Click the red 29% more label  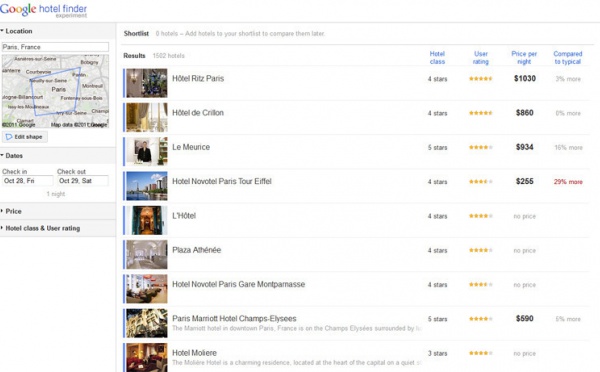point(568,182)
